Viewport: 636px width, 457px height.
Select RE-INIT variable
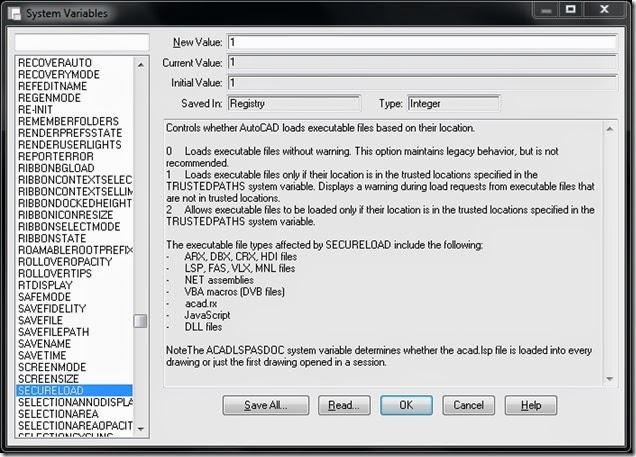(x=75, y=110)
